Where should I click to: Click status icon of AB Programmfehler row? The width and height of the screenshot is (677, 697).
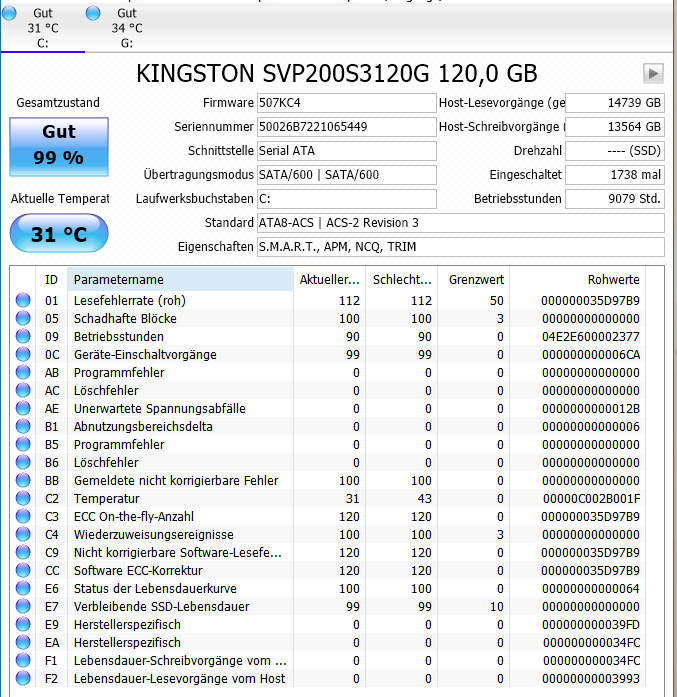coord(23,373)
